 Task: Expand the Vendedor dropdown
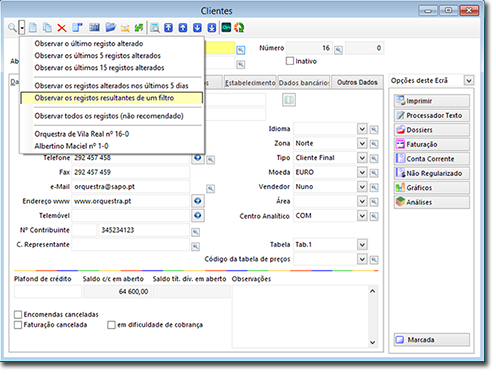(362, 187)
